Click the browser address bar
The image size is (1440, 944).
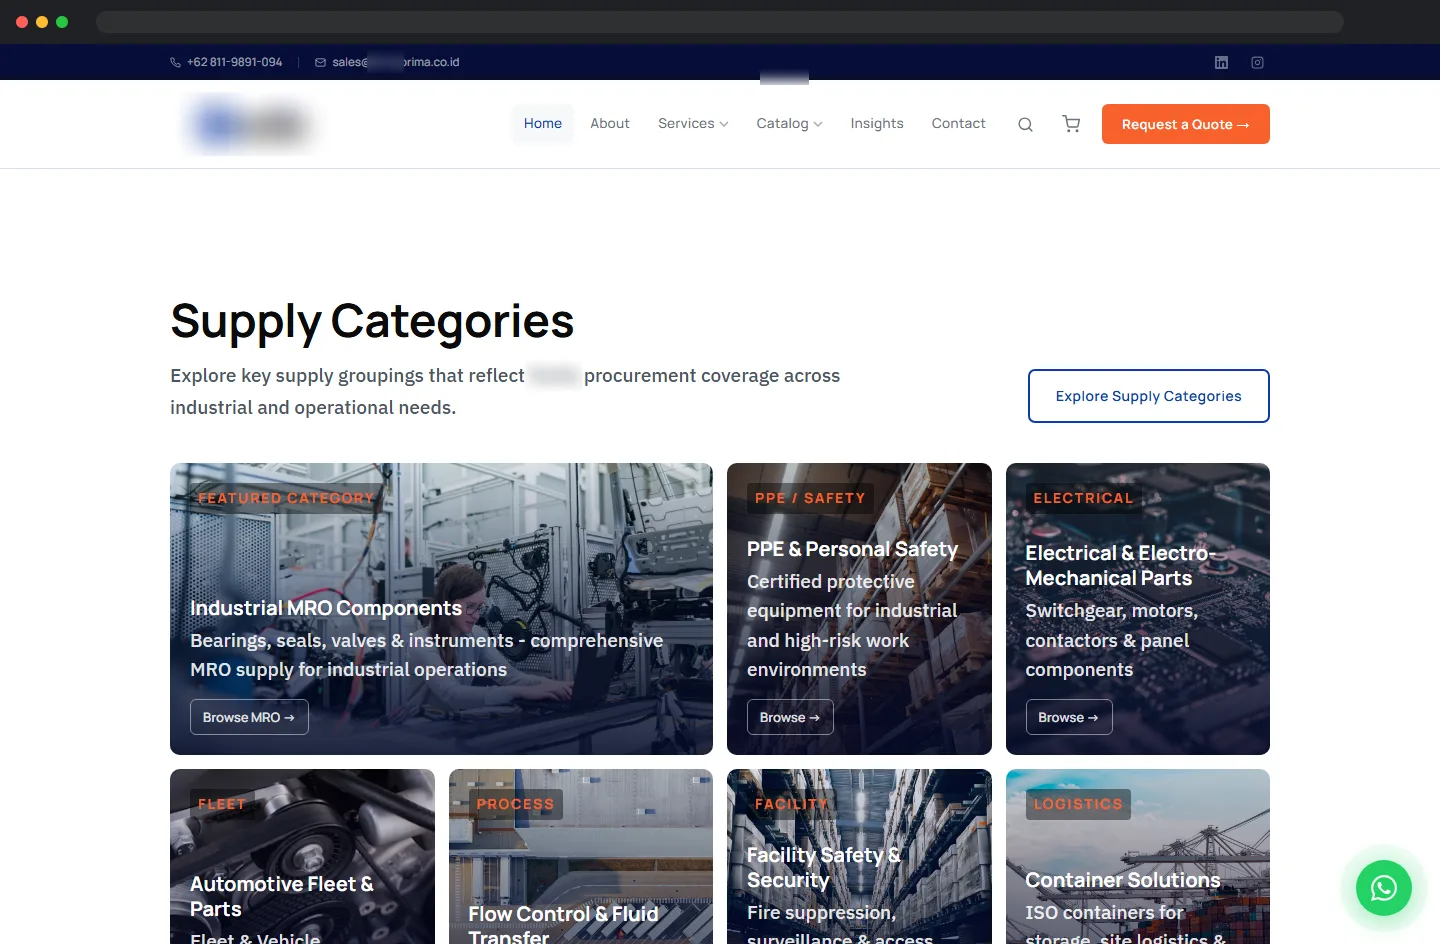coord(720,22)
